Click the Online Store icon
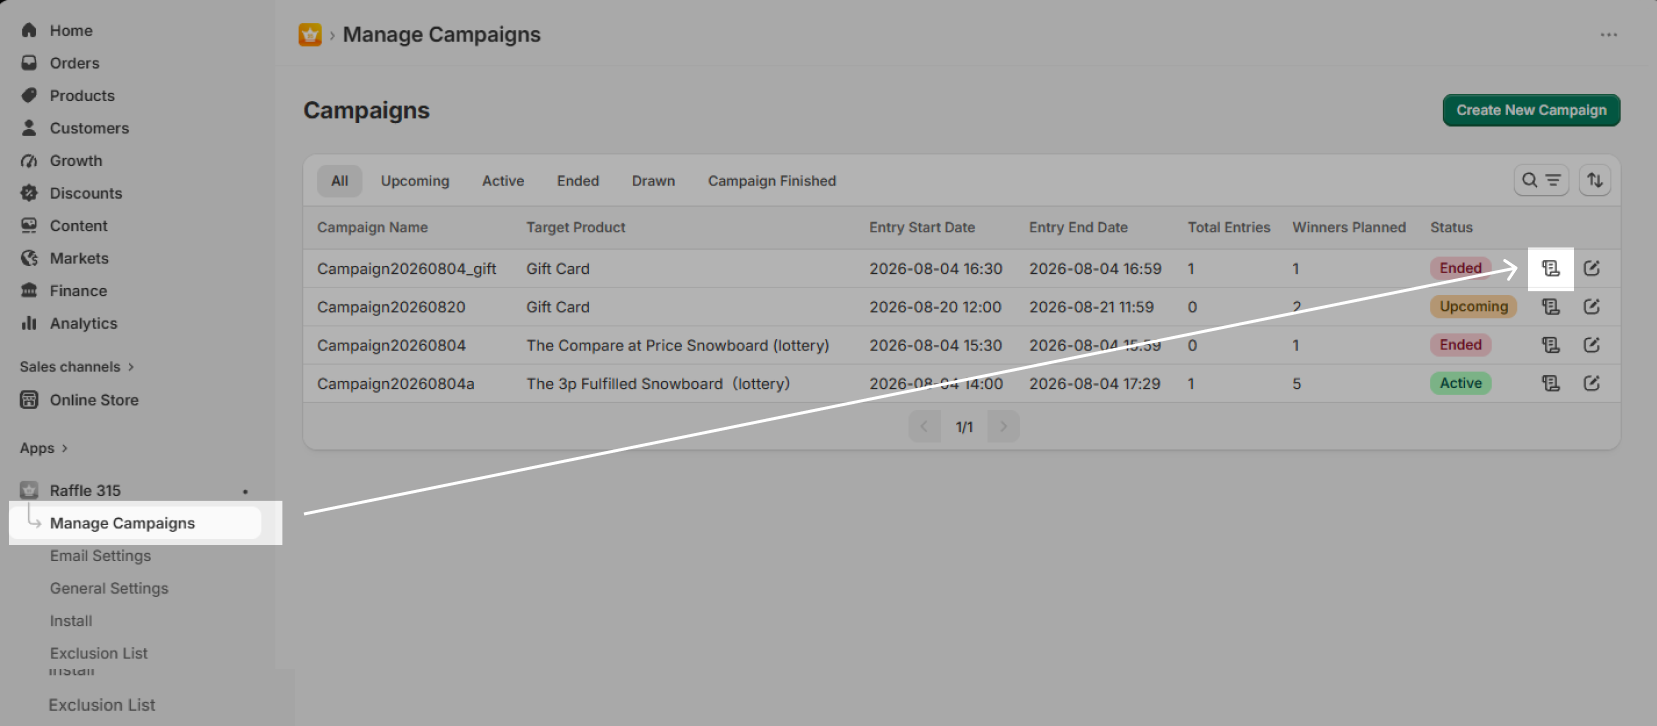 click(x=29, y=400)
